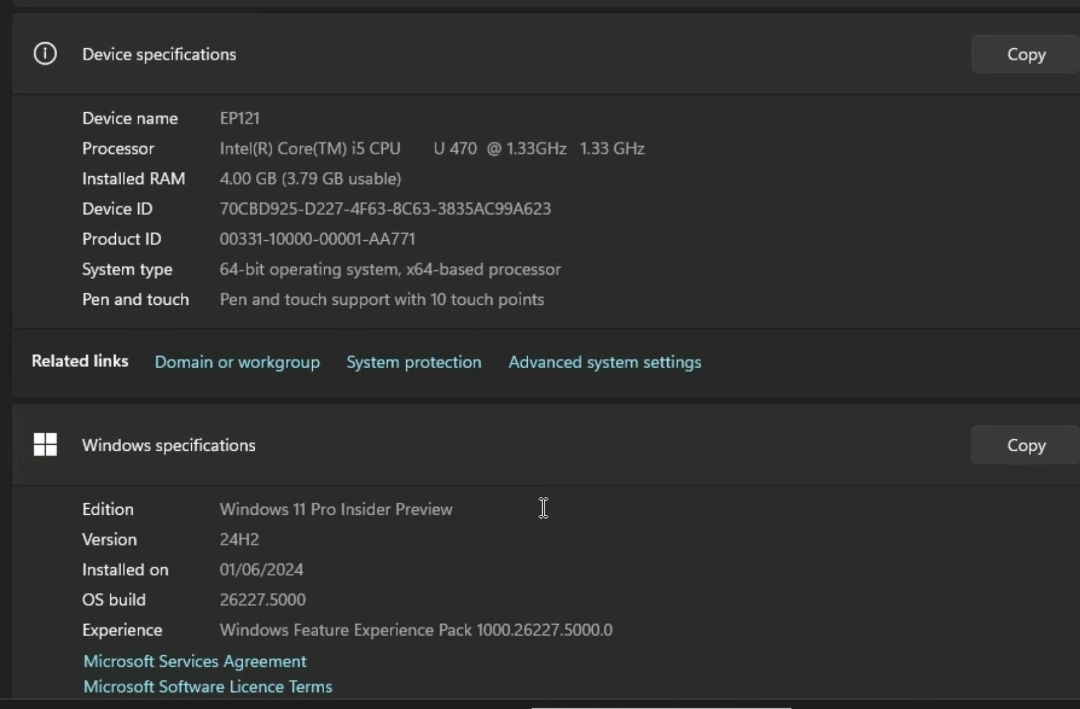Click the Device ID label
The height and width of the screenshot is (709, 1080).
[117, 209]
